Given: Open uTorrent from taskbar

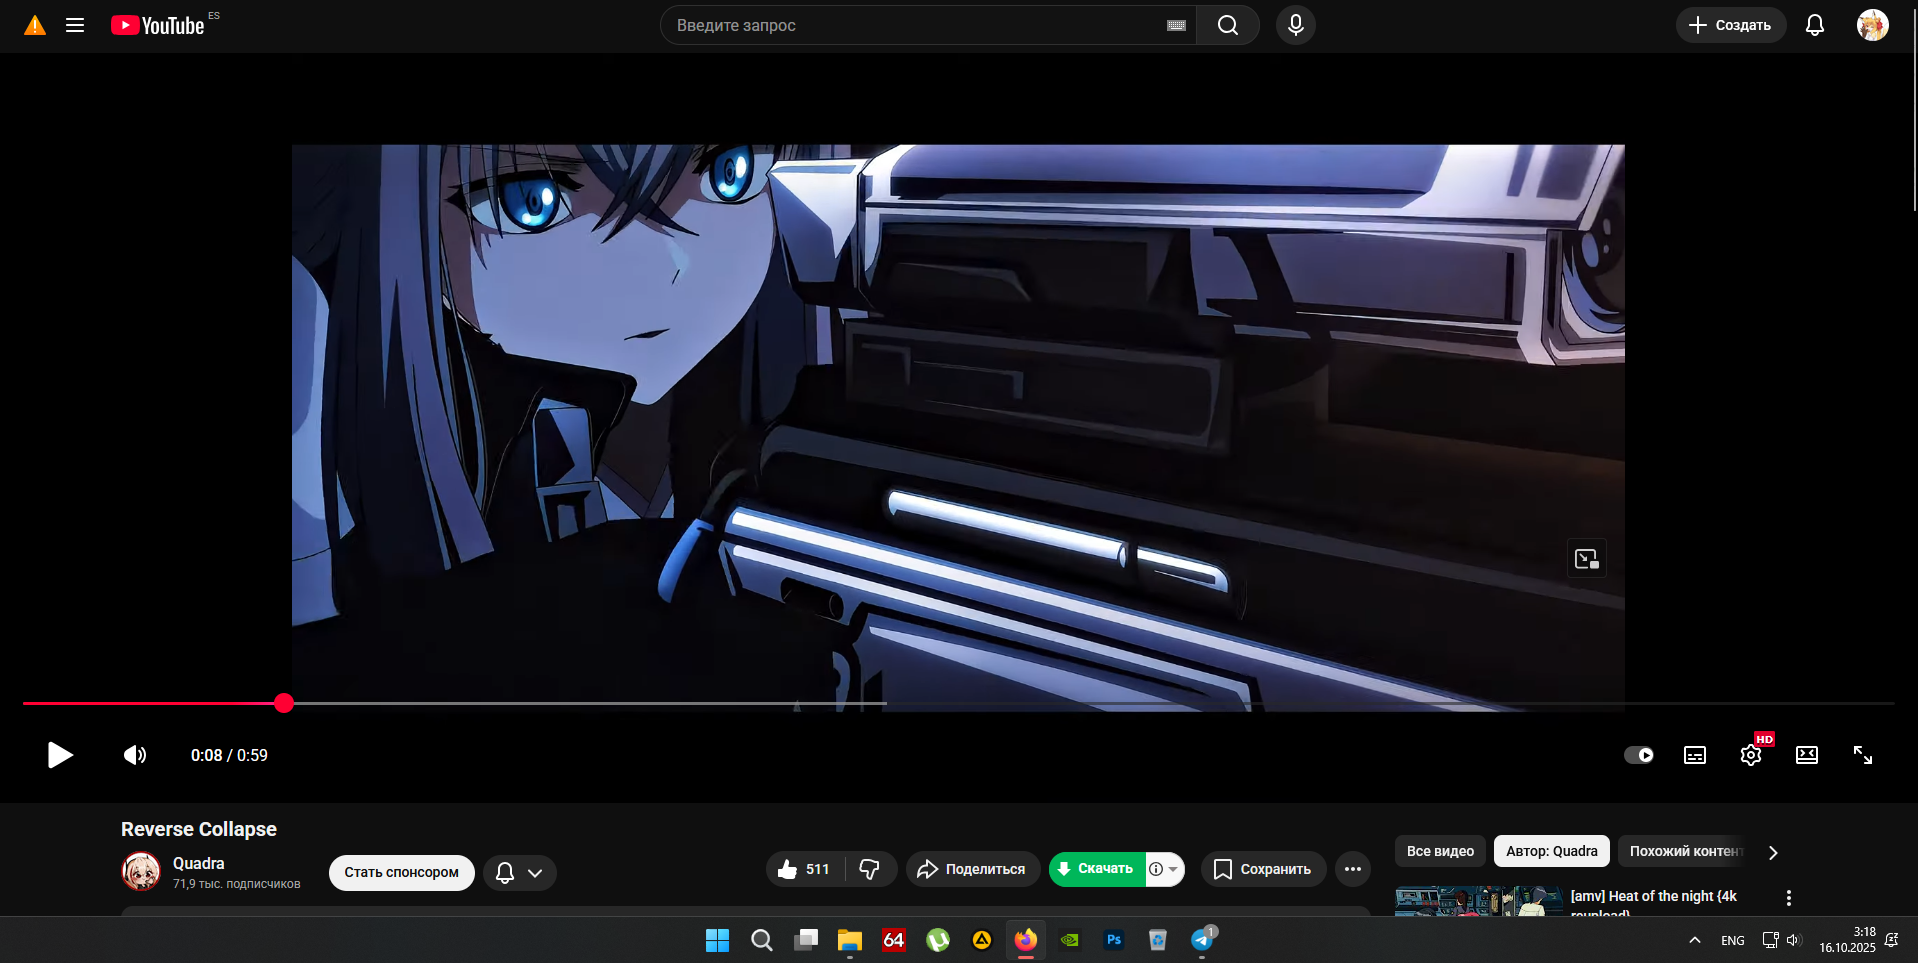Looking at the screenshot, I should point(938,940).
